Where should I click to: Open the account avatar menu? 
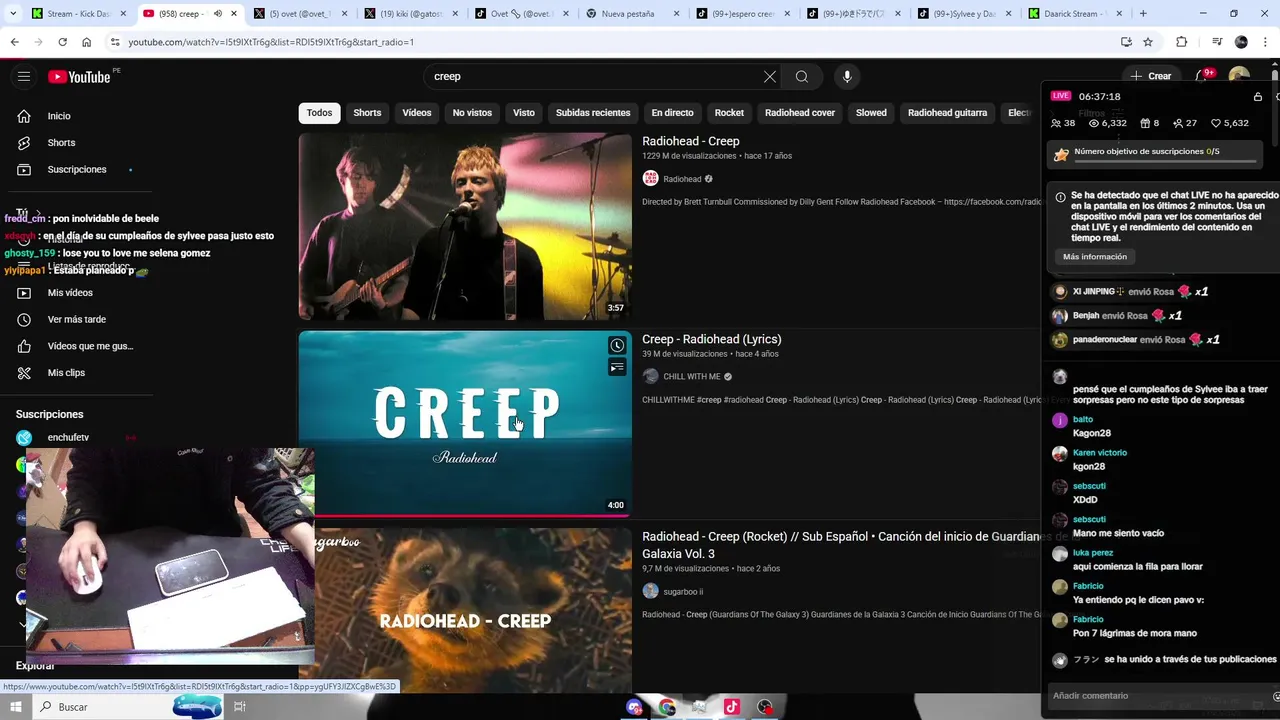[x=1239, y=76]
